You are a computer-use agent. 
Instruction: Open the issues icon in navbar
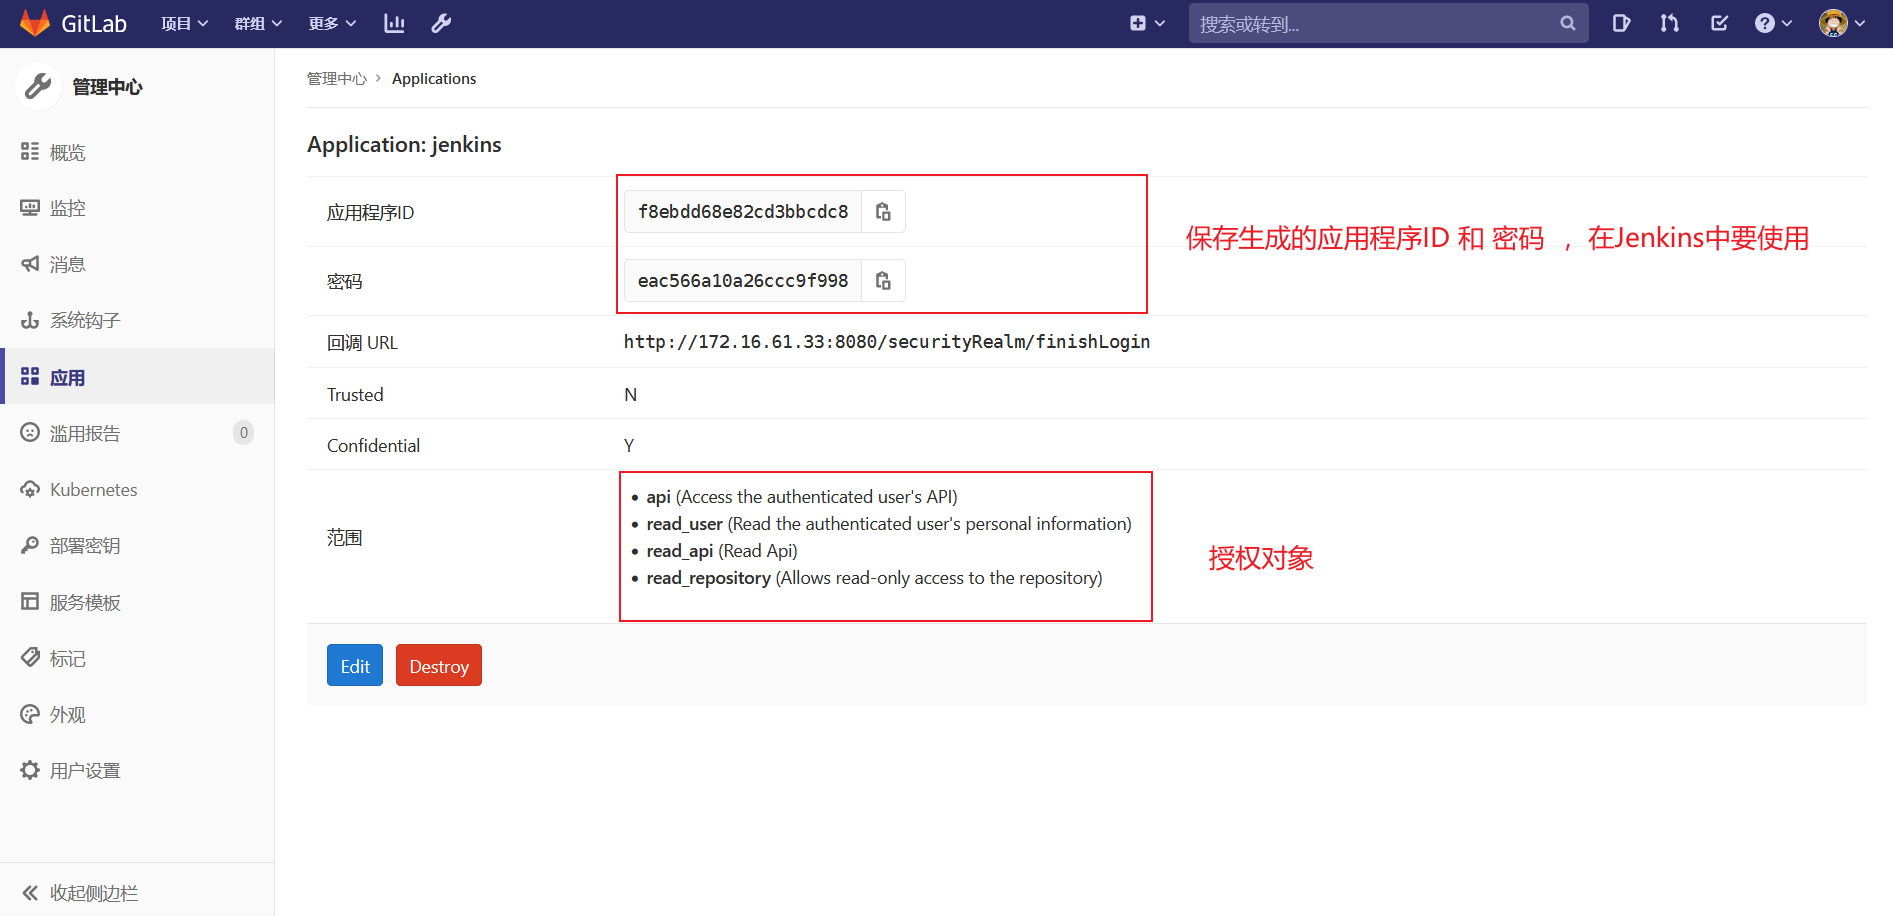point(1621,23)
